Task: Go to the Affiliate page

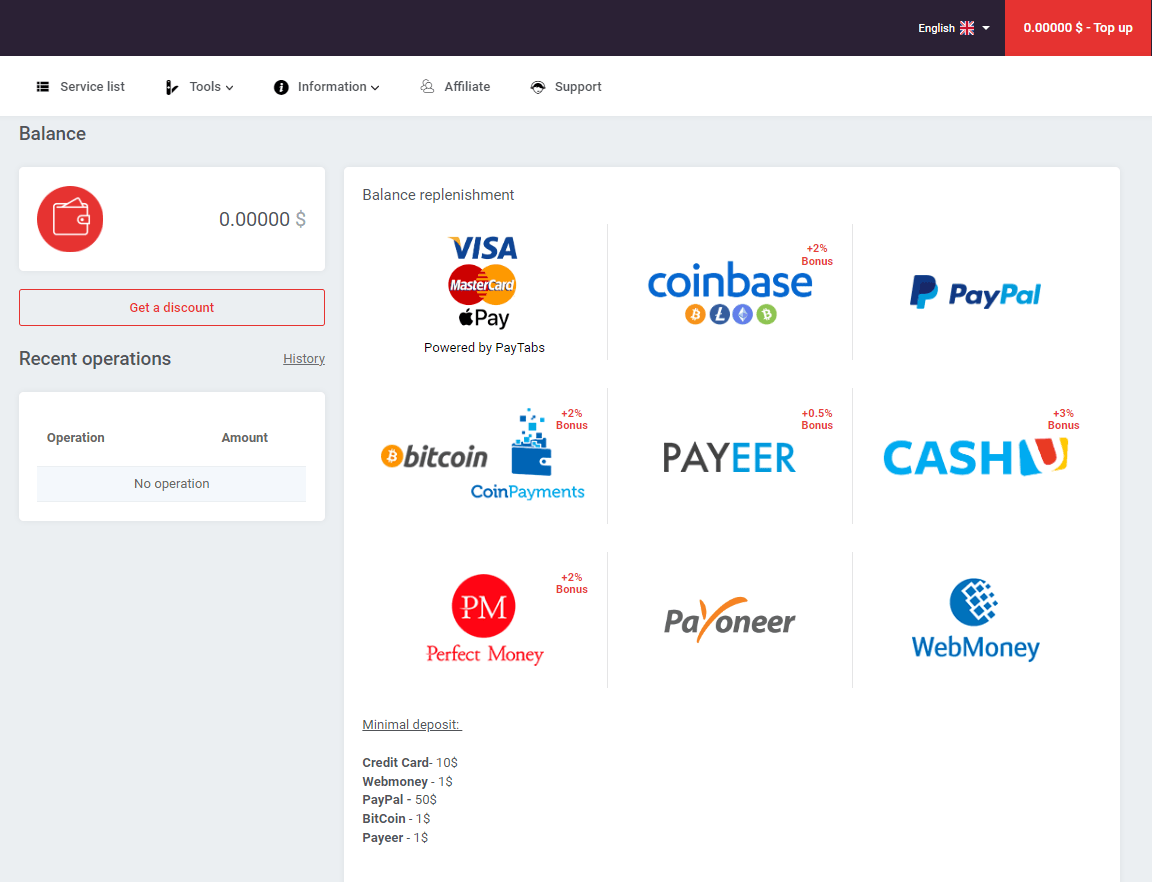Action: click(455, 87)
